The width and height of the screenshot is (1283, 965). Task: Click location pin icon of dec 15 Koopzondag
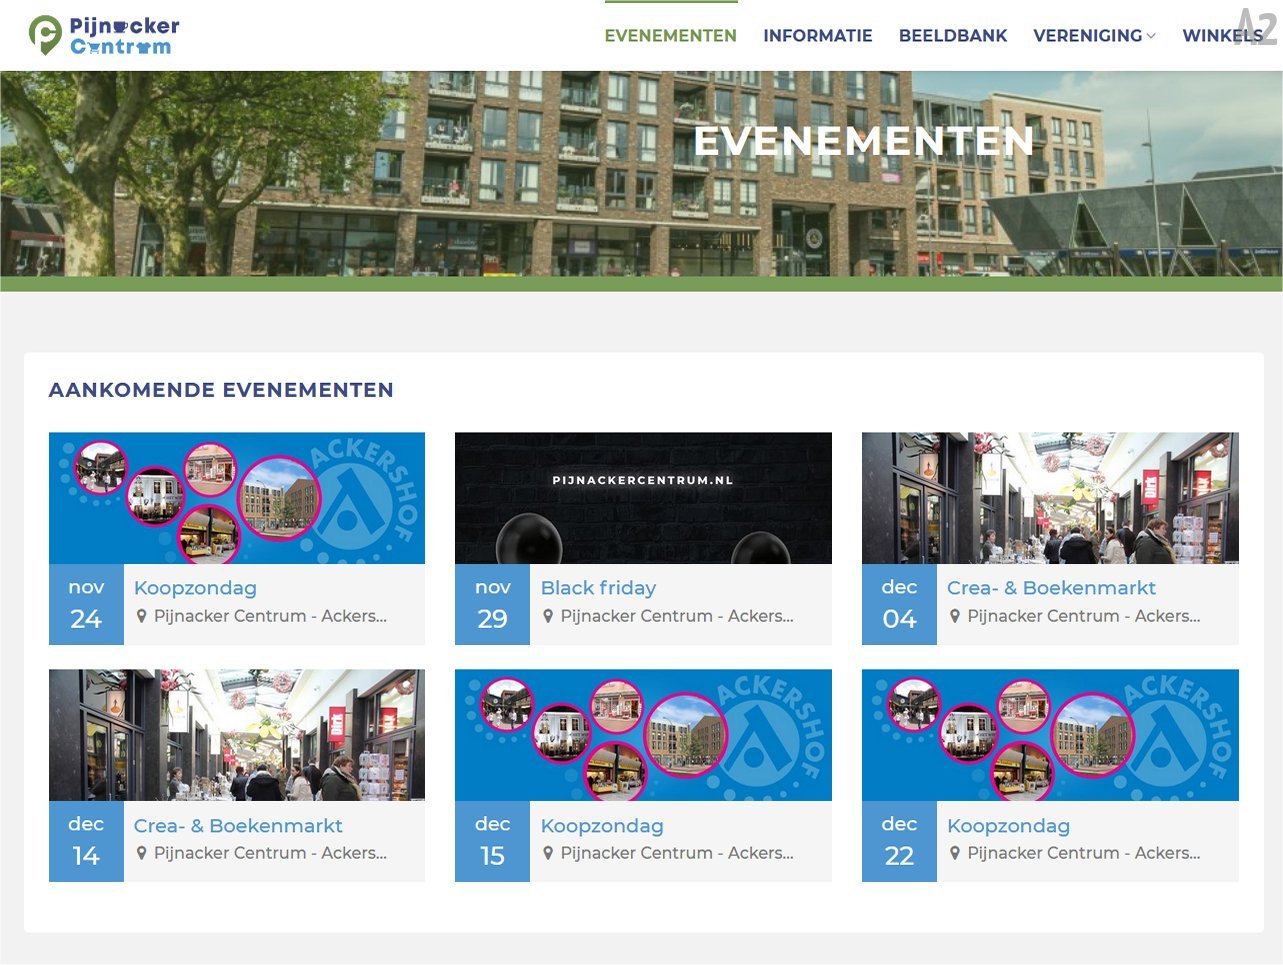click(x=548, y=853)
